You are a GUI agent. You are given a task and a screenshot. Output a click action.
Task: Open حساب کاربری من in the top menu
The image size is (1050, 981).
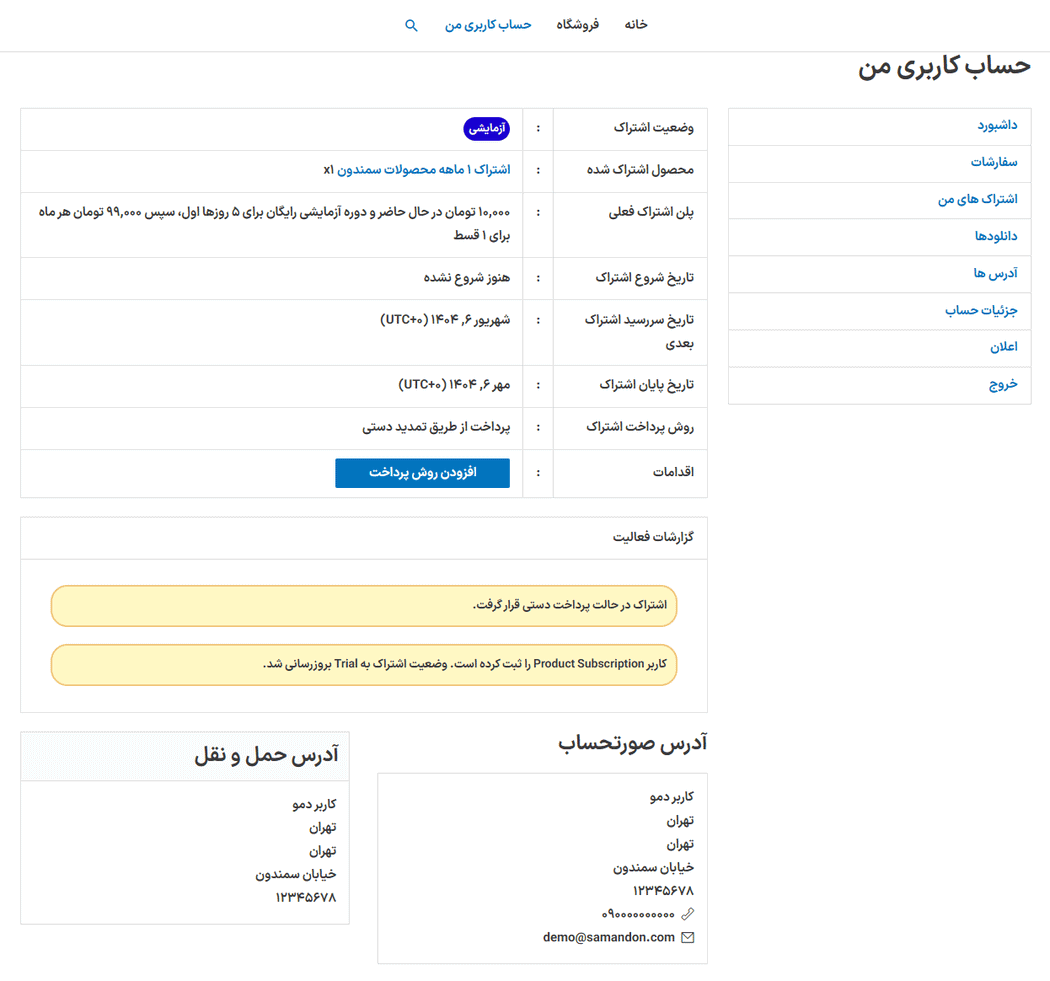[x=488, y=25]
